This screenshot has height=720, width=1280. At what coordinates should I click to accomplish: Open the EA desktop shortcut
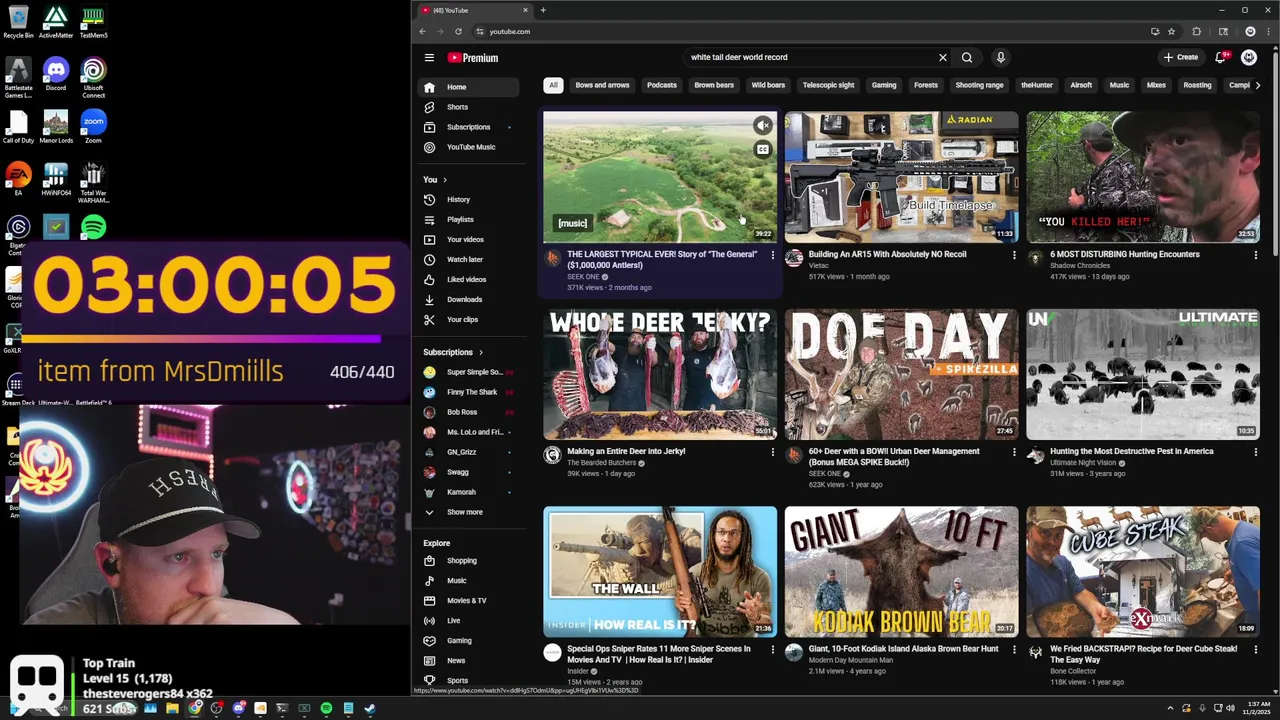pos(18,179)
